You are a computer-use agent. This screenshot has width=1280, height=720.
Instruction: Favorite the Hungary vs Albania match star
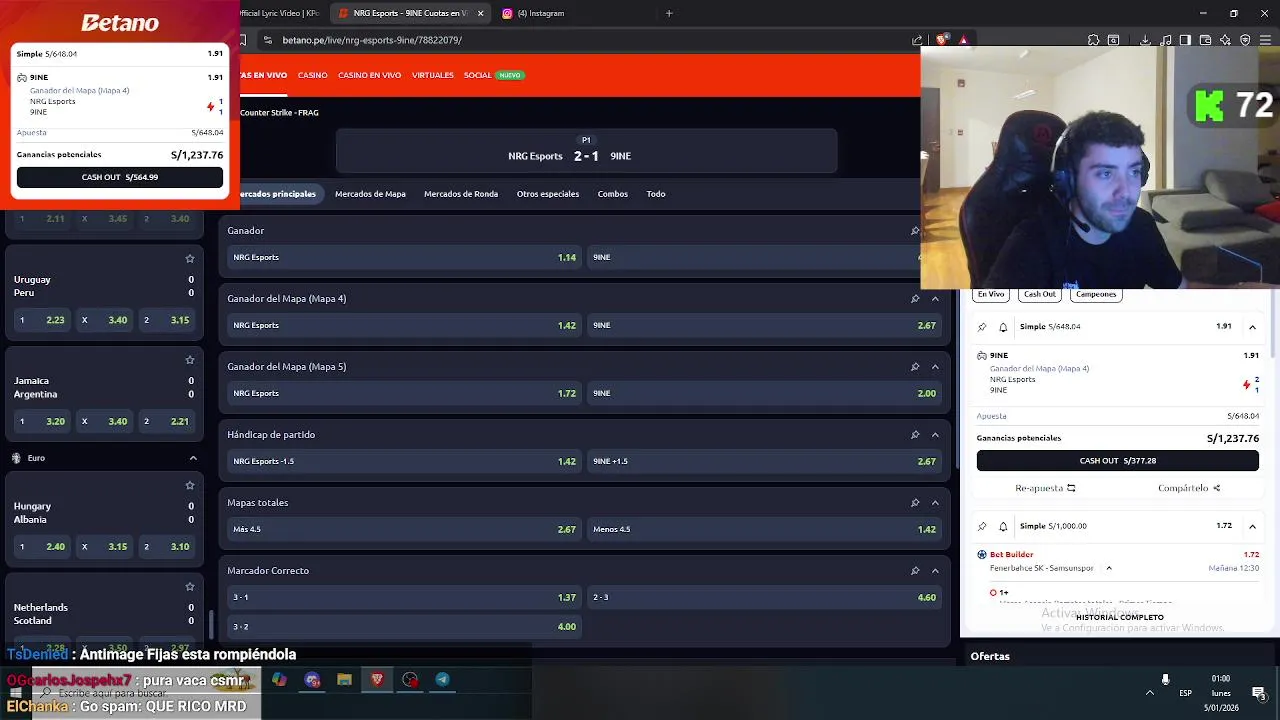(x=190, y=486)
